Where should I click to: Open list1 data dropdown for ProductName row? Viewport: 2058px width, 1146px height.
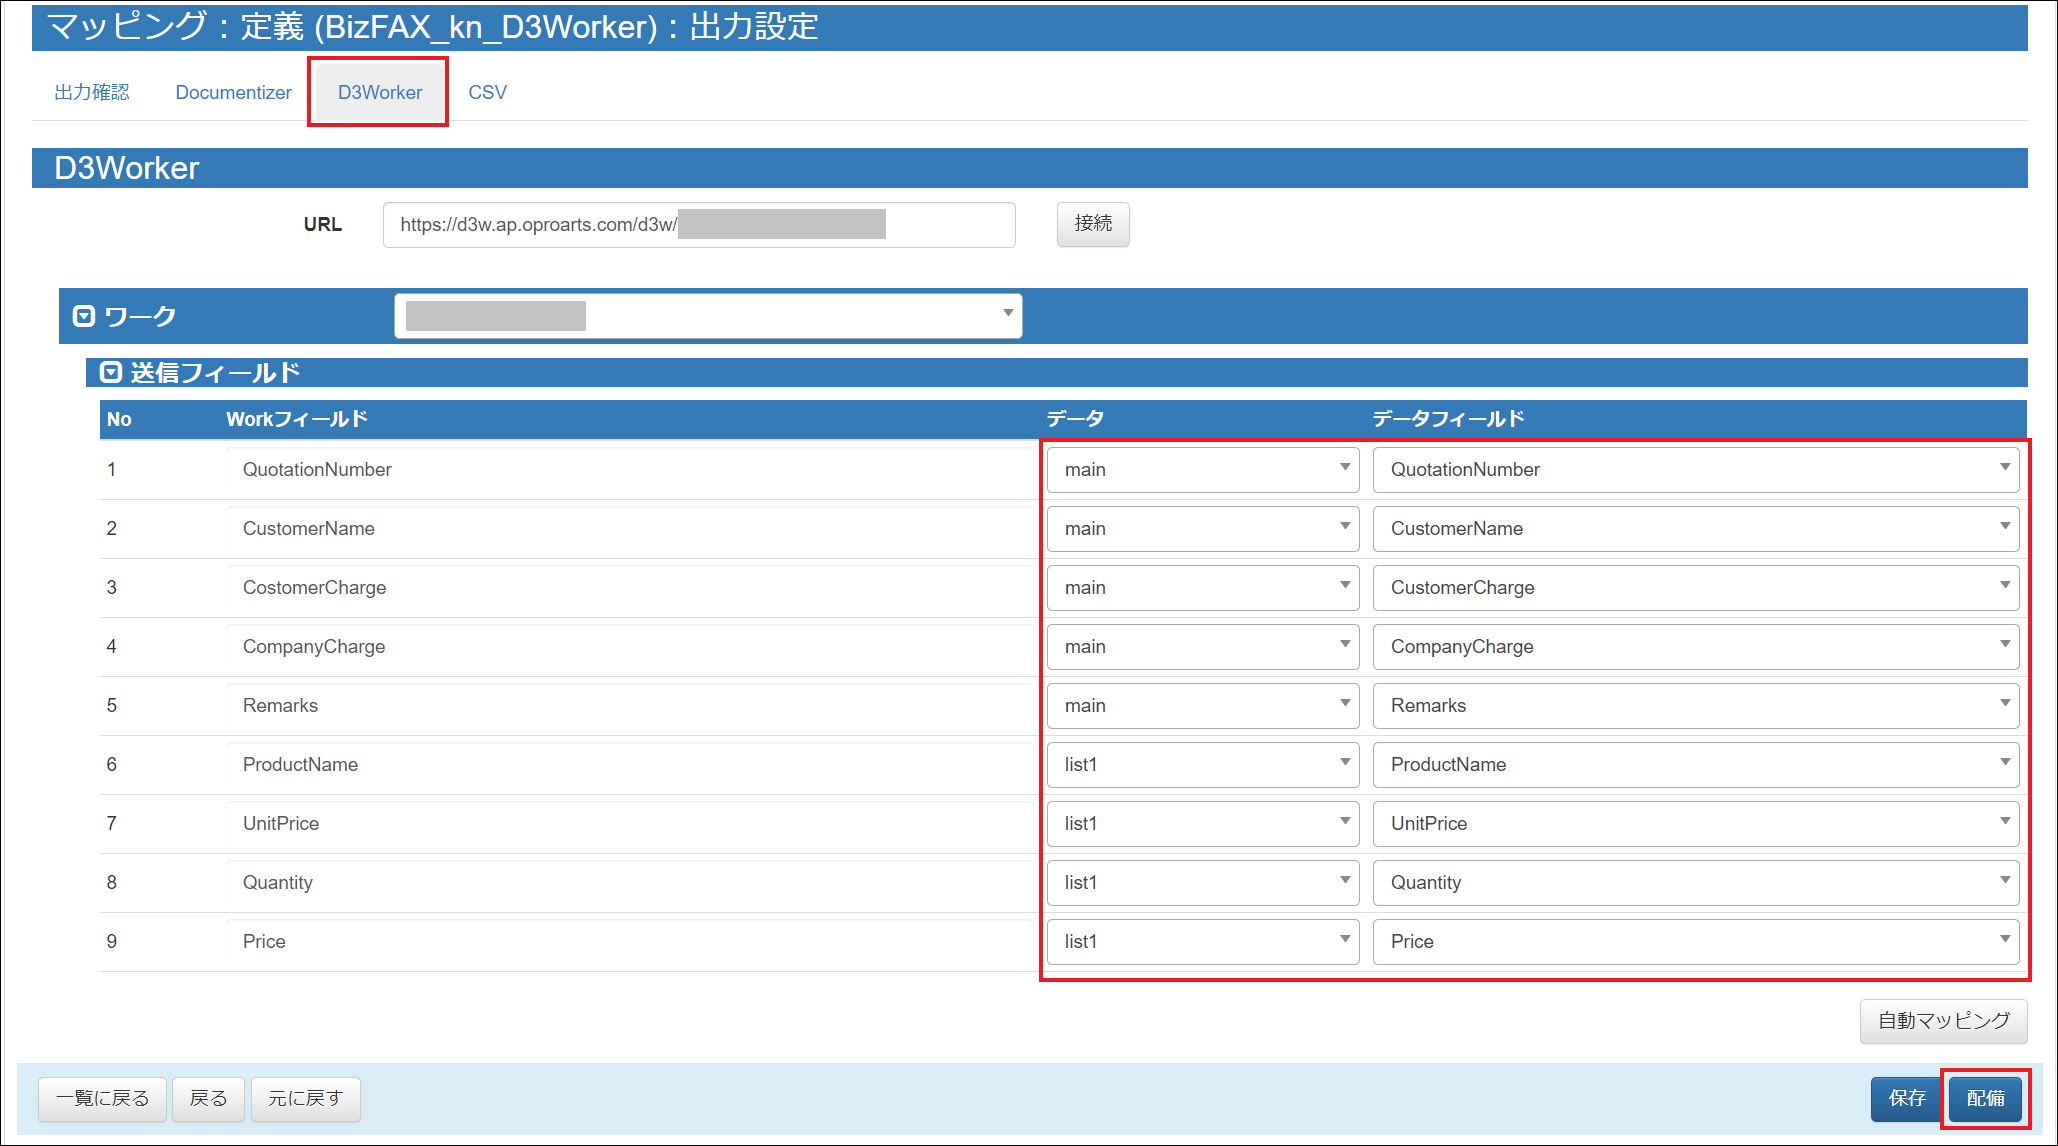coord(1202,764)
